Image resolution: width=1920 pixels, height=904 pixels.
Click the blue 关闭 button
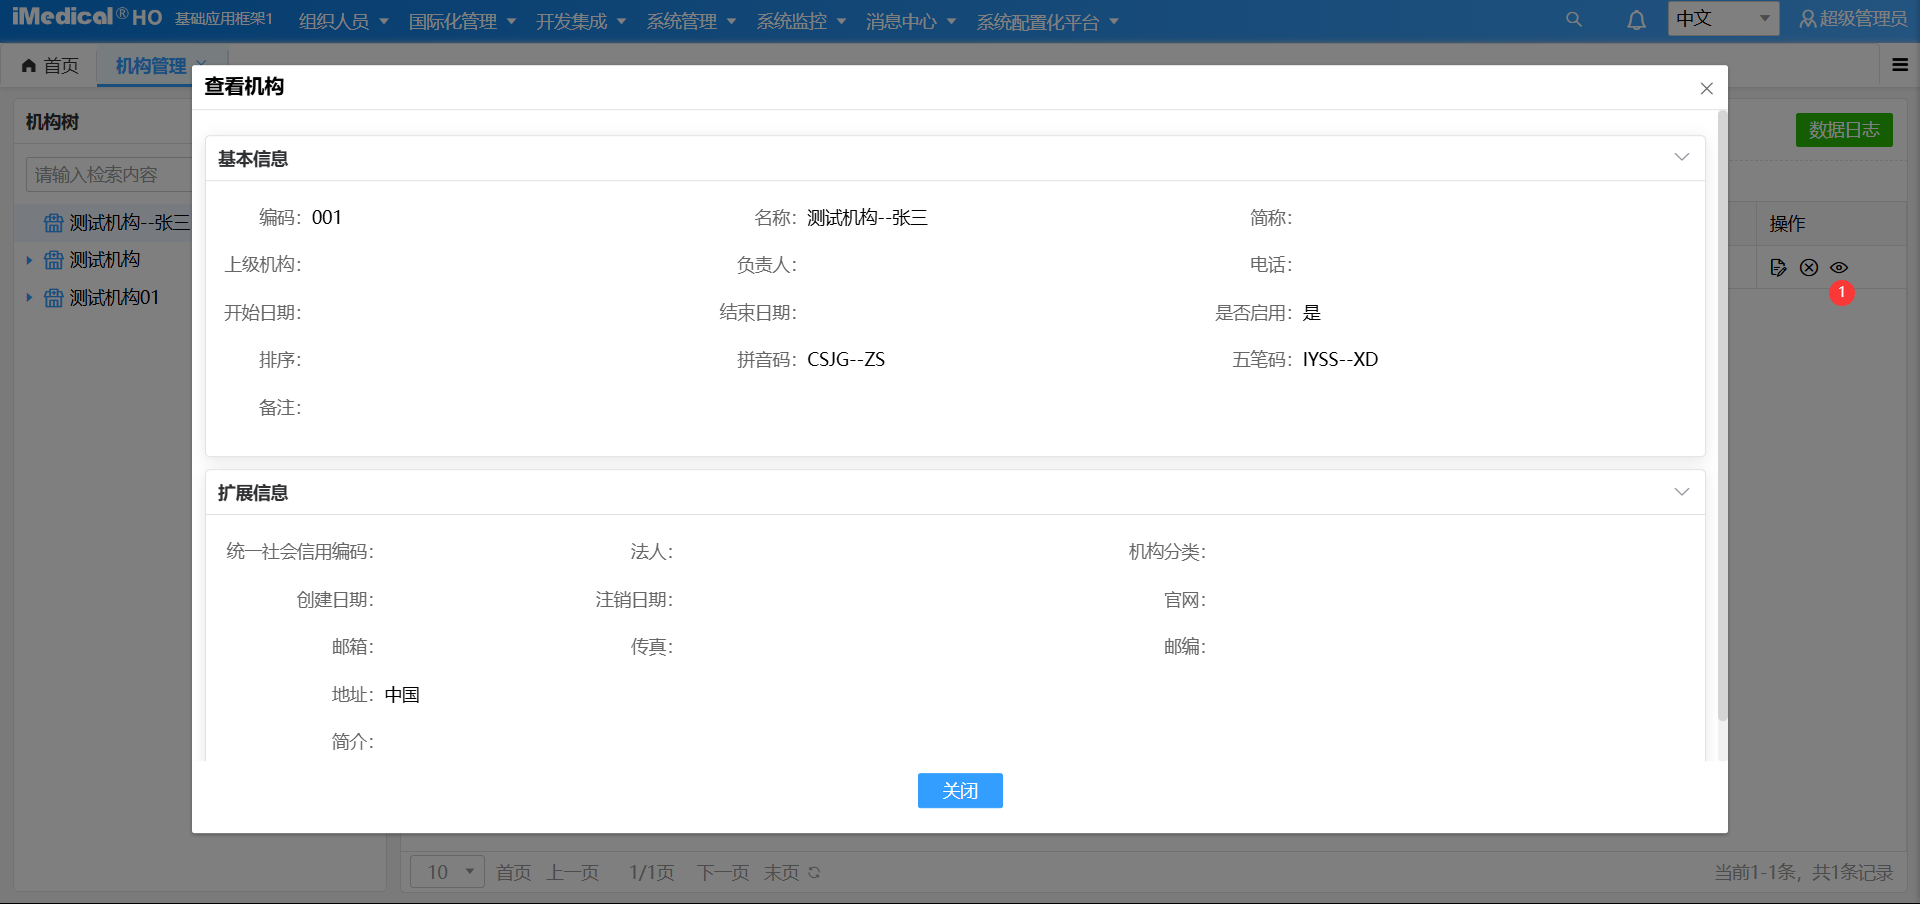[960, 791]
